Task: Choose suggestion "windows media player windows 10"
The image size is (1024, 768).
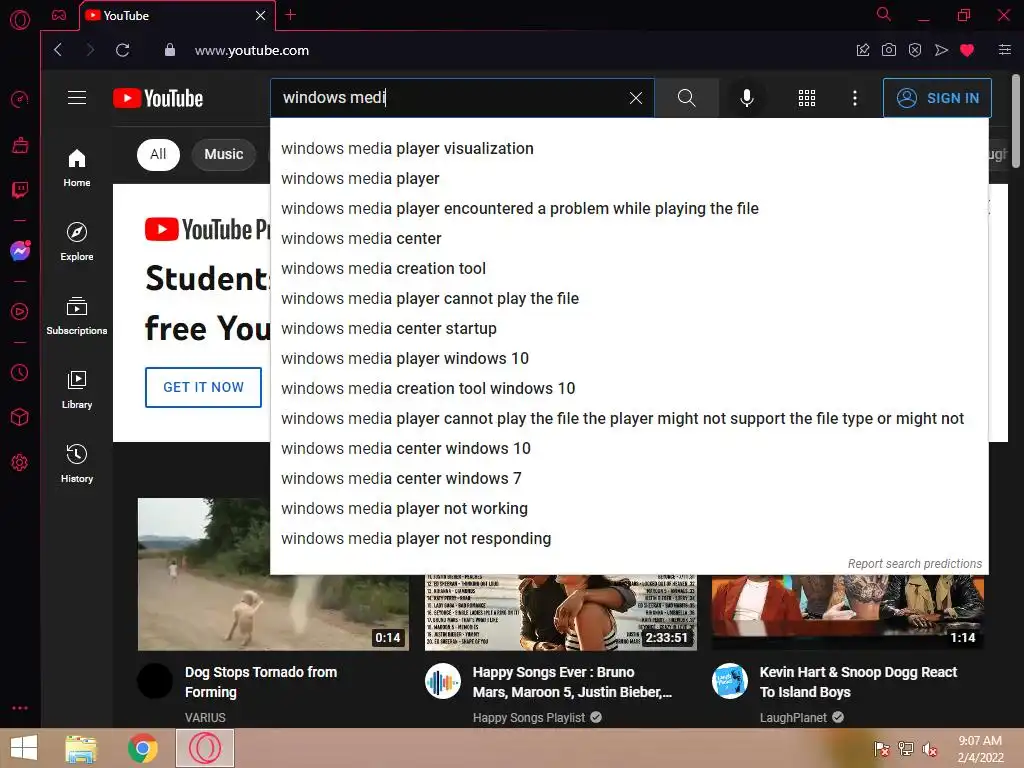Action: pyautogui.click(x=629, y=359)
